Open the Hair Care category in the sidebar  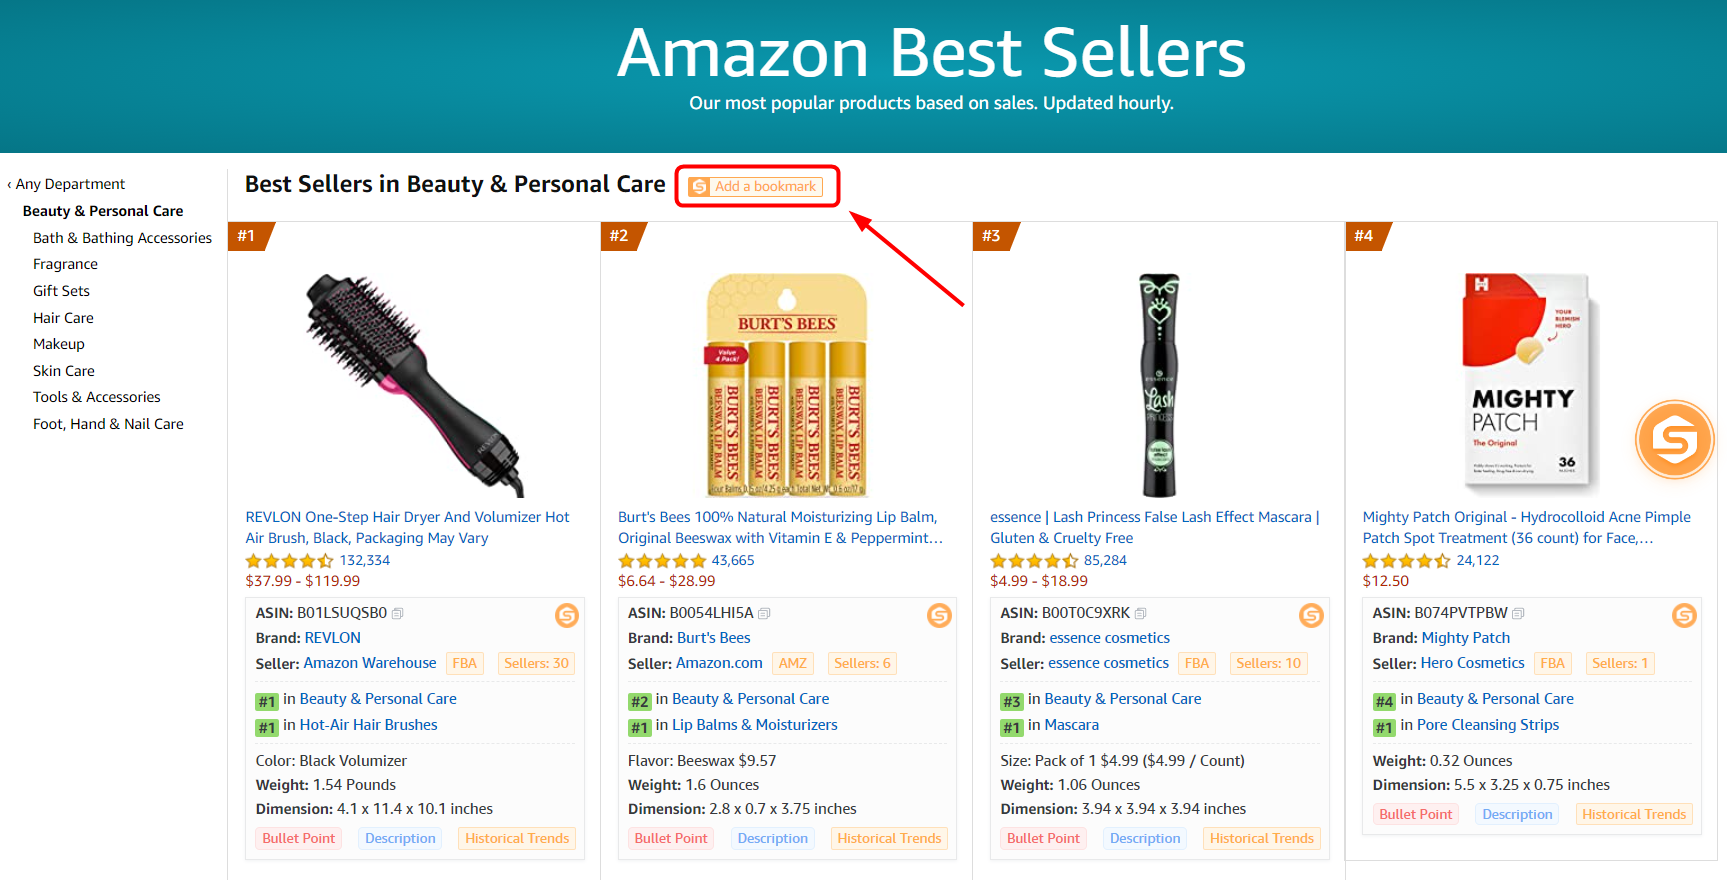(63, 318)
